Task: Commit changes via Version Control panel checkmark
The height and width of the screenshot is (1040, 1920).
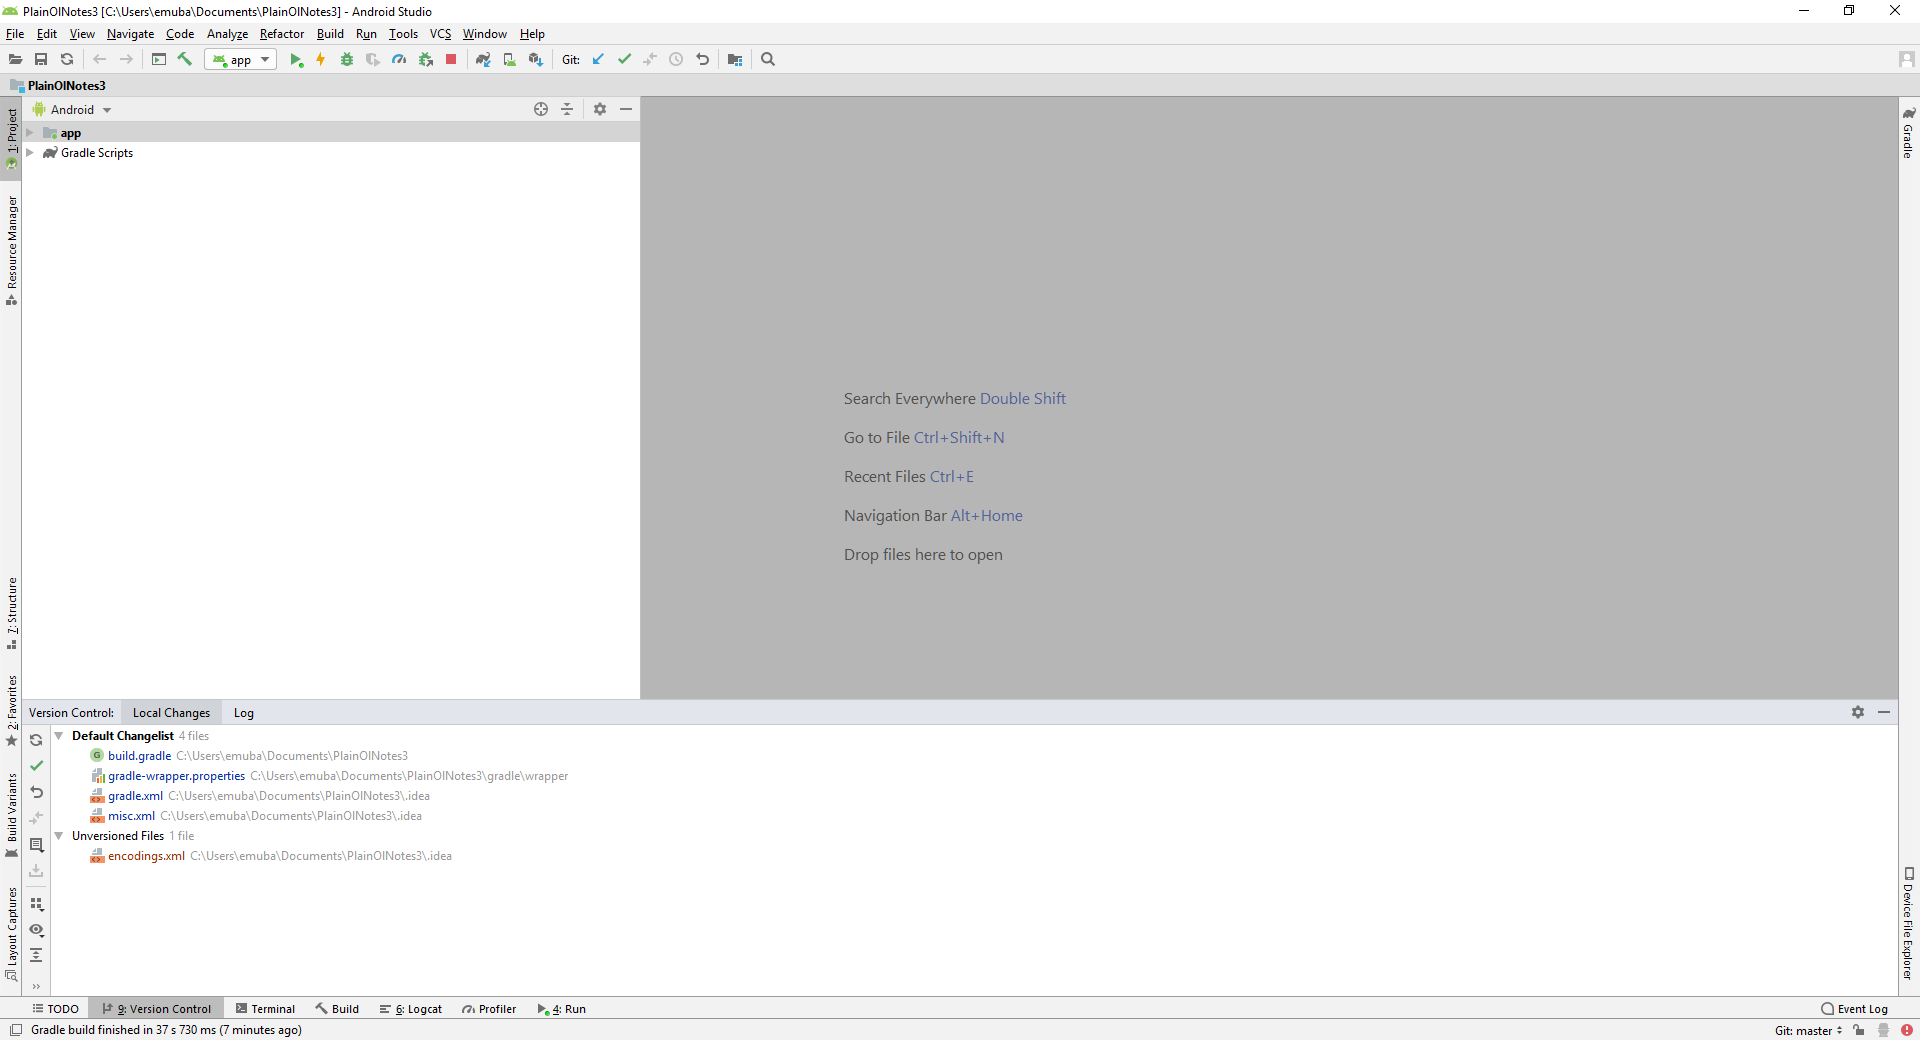Action: coord(36,766)
